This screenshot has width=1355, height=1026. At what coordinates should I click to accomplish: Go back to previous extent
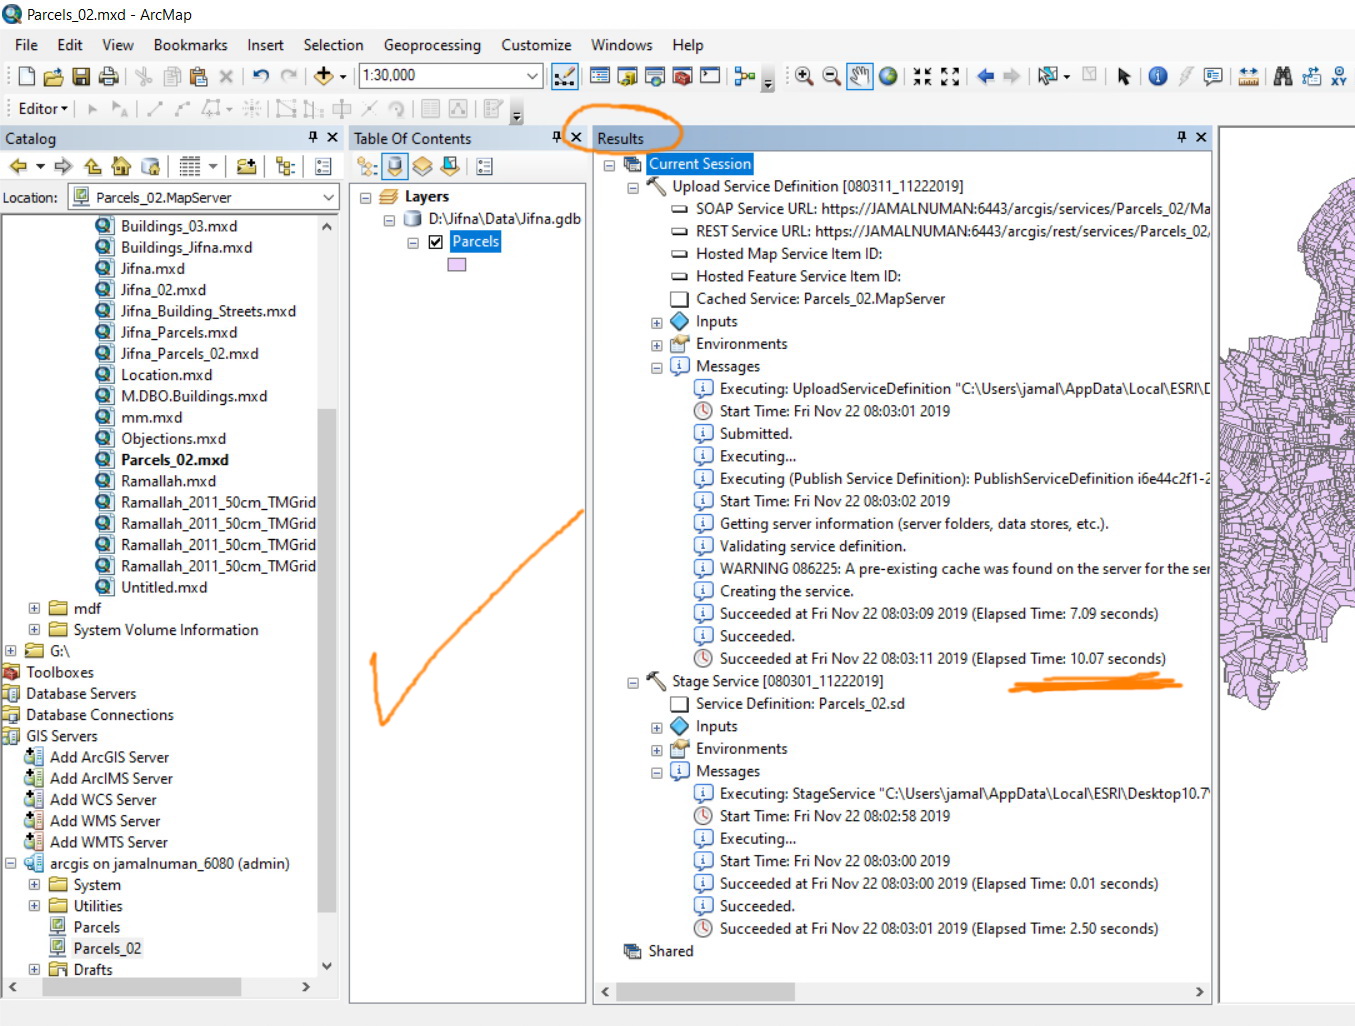coord(985,76)
